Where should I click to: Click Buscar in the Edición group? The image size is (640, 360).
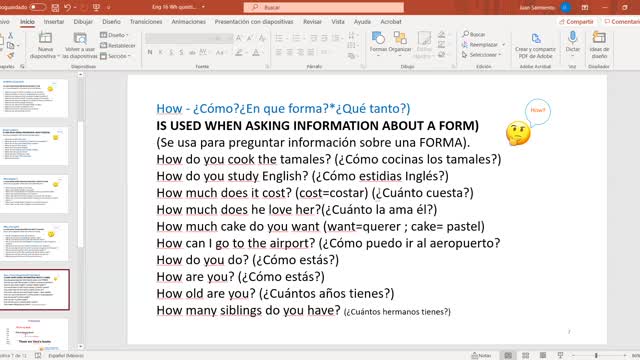(473, 34)
